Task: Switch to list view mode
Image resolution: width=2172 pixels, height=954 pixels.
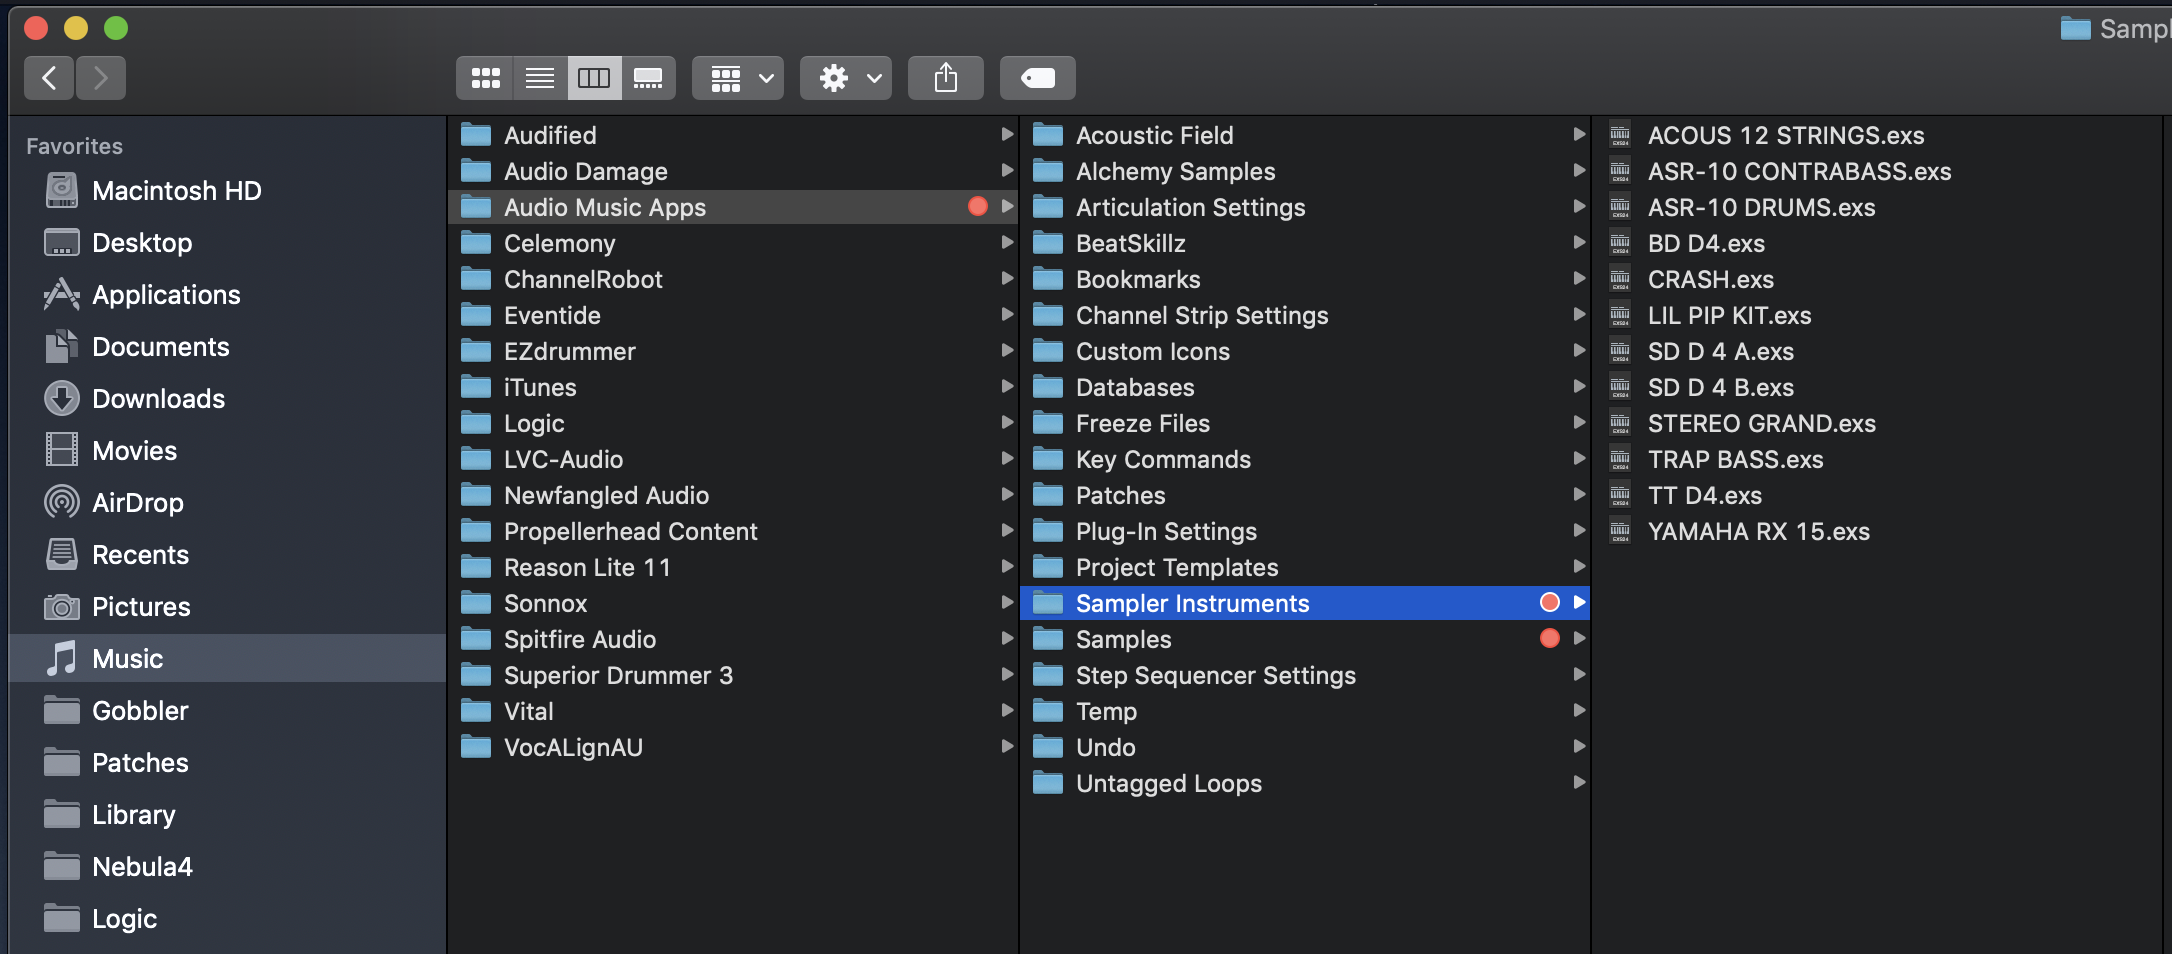Action: pos(540,78)
